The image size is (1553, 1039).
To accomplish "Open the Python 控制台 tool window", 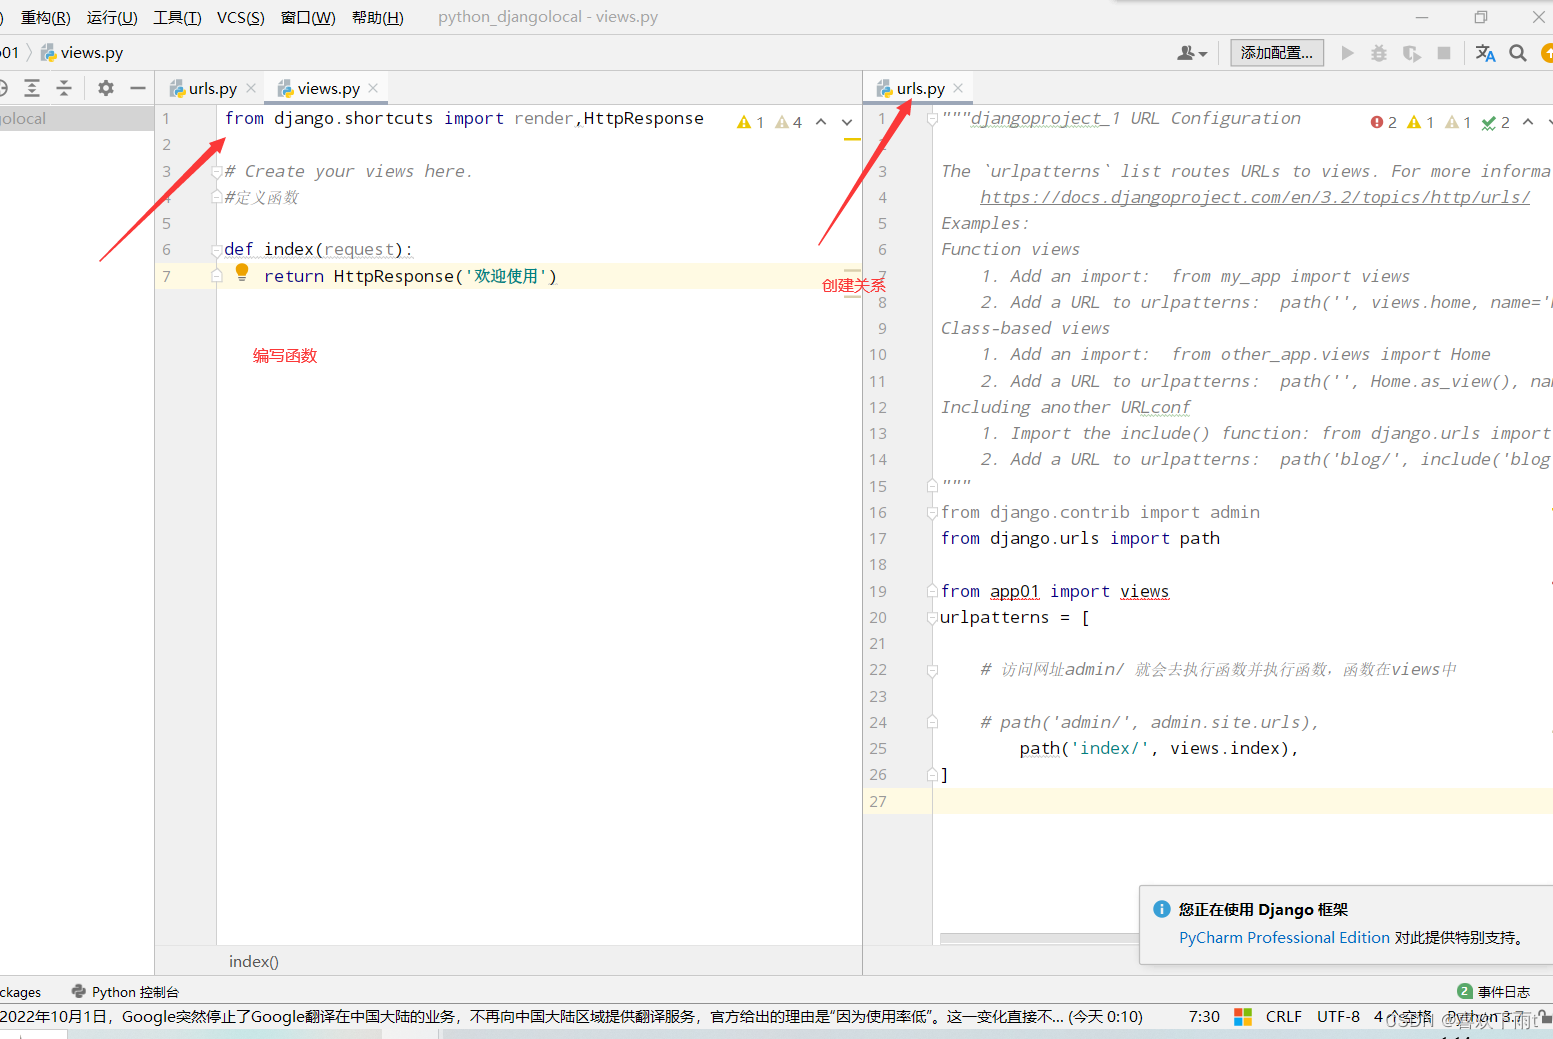I will coord(126,992).
